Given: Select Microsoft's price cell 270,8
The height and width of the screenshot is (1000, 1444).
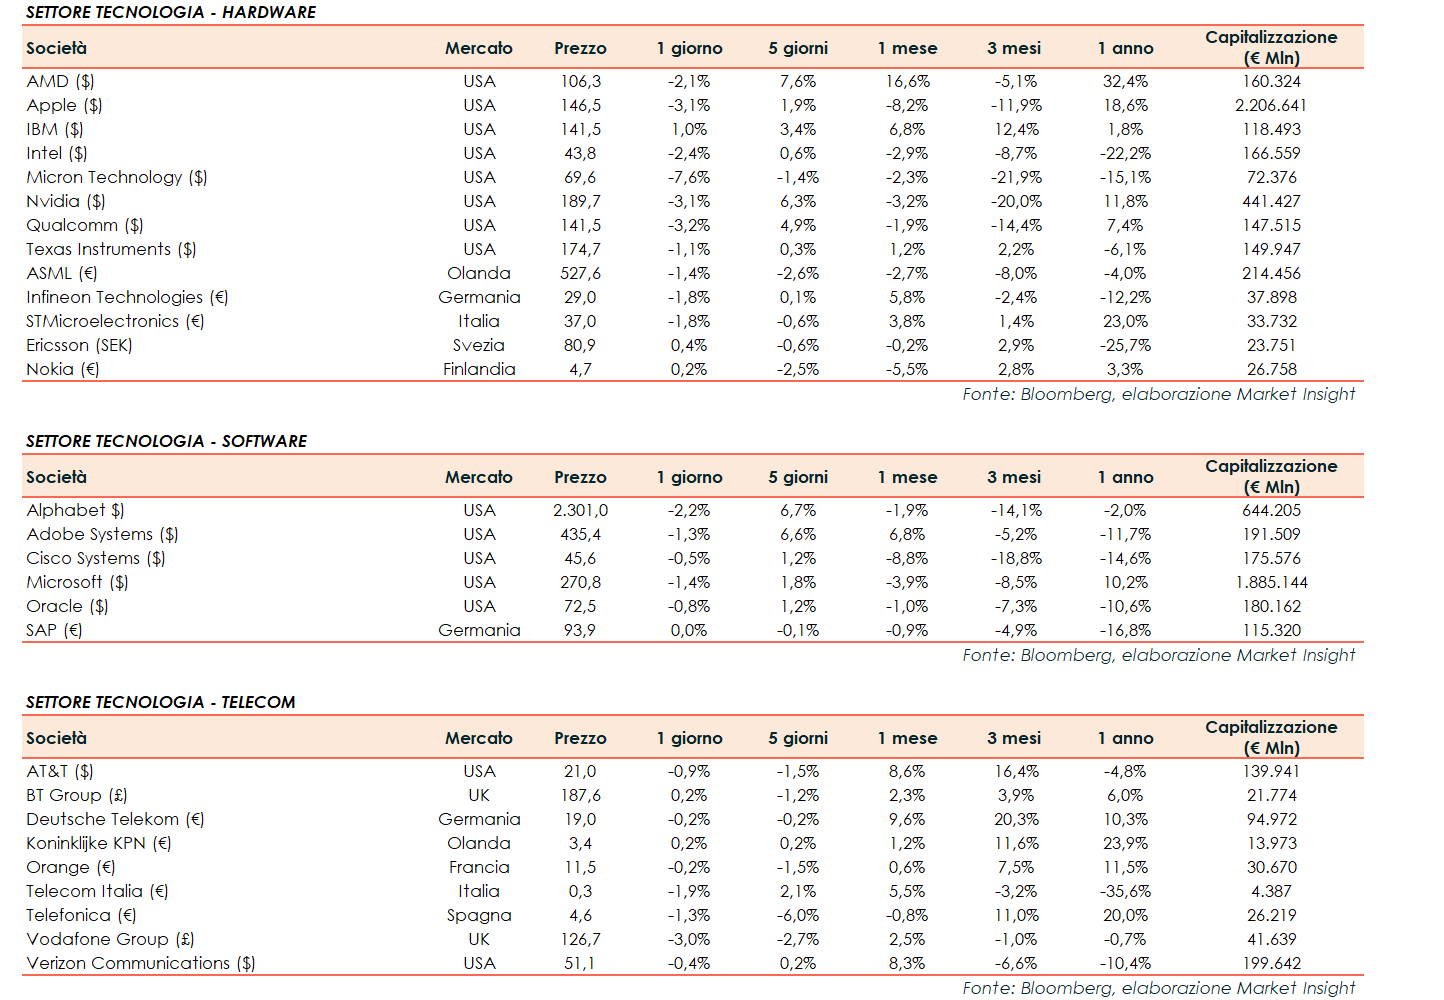Looking at the screenshot, I should pos(580,582).
